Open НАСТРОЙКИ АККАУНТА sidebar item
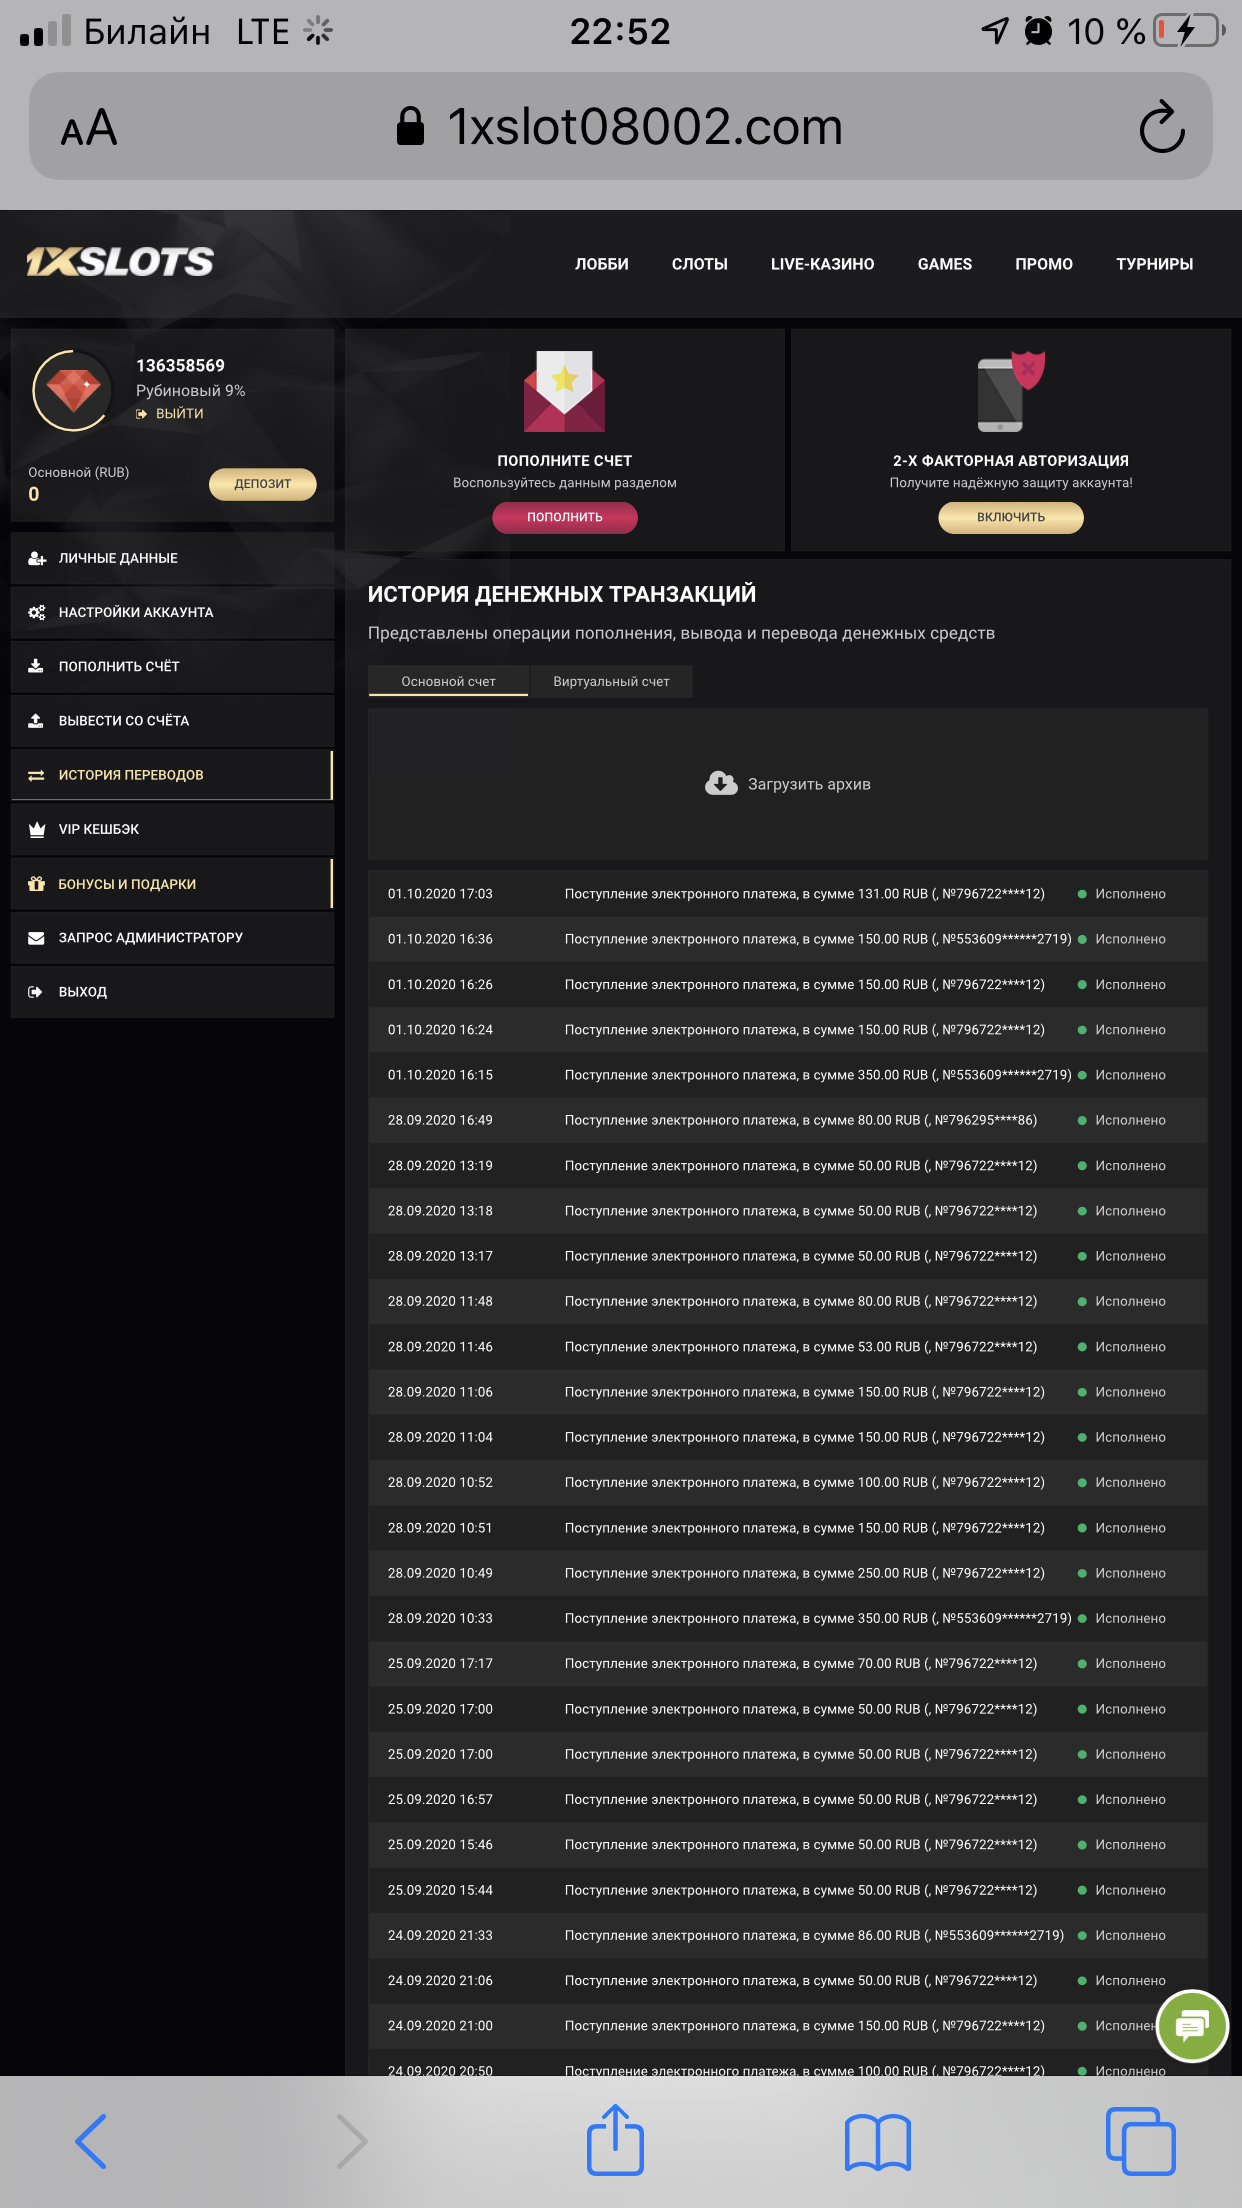Screen dimensions: 1242x2208 click(172, 612)
